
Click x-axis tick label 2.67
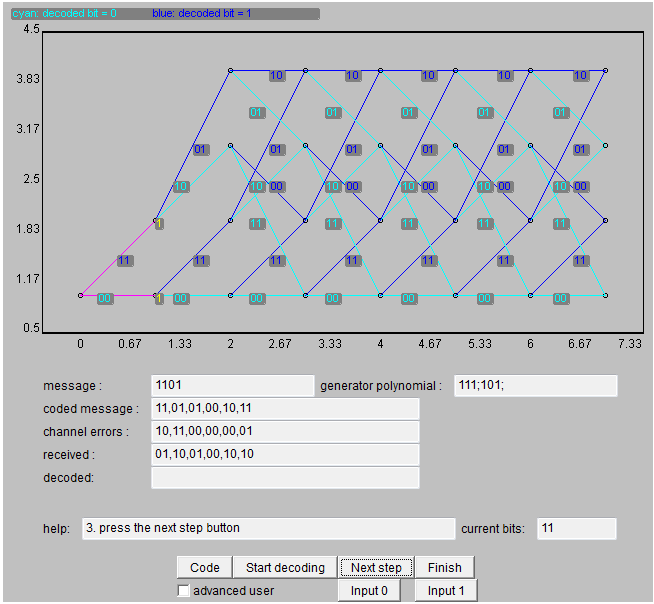point(280,344)
